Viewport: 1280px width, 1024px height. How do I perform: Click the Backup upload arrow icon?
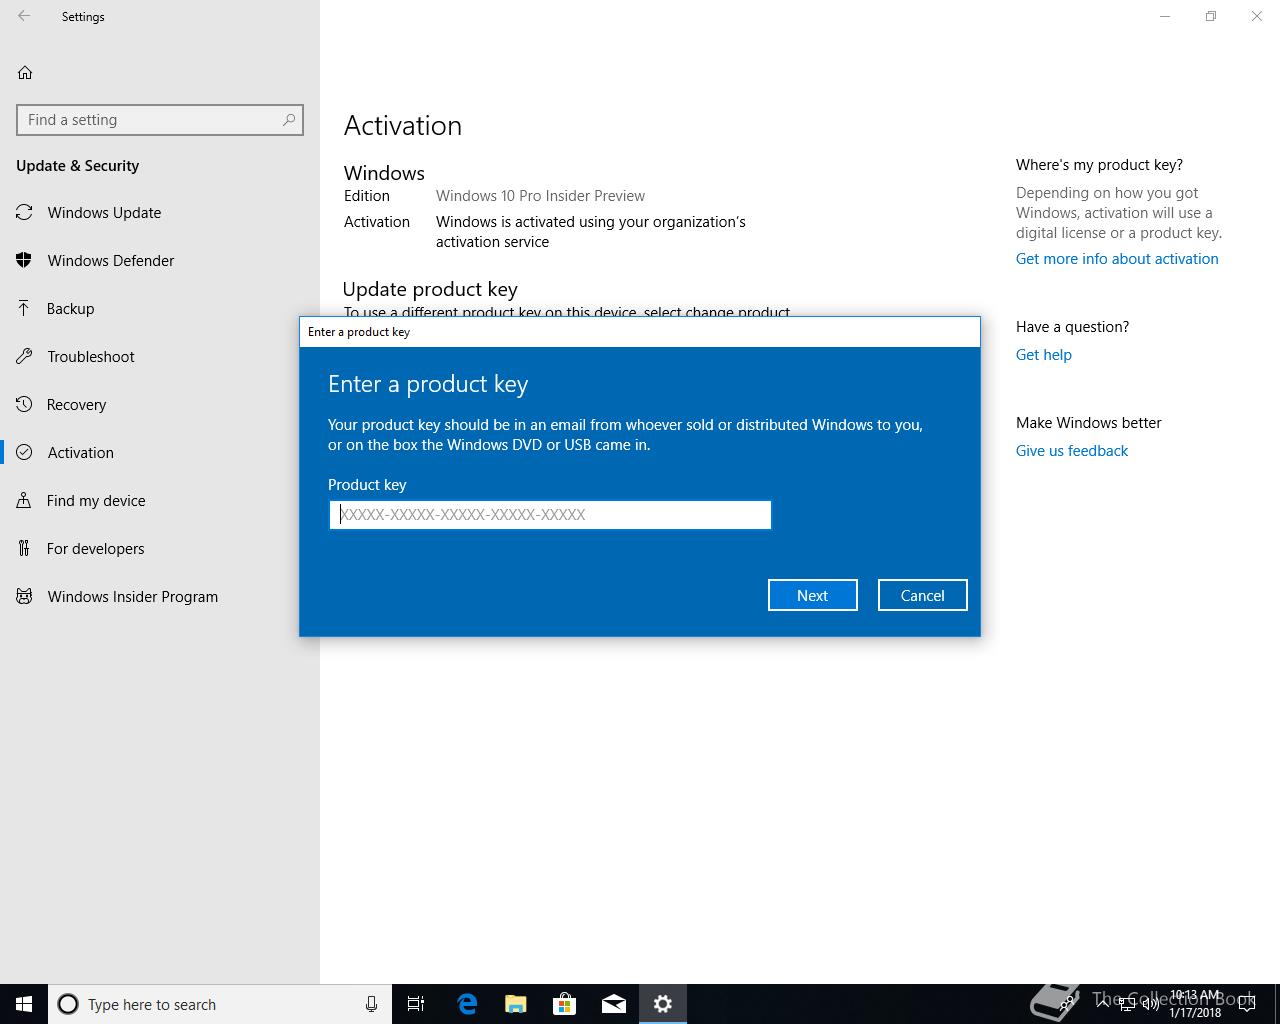coord(24,308)
